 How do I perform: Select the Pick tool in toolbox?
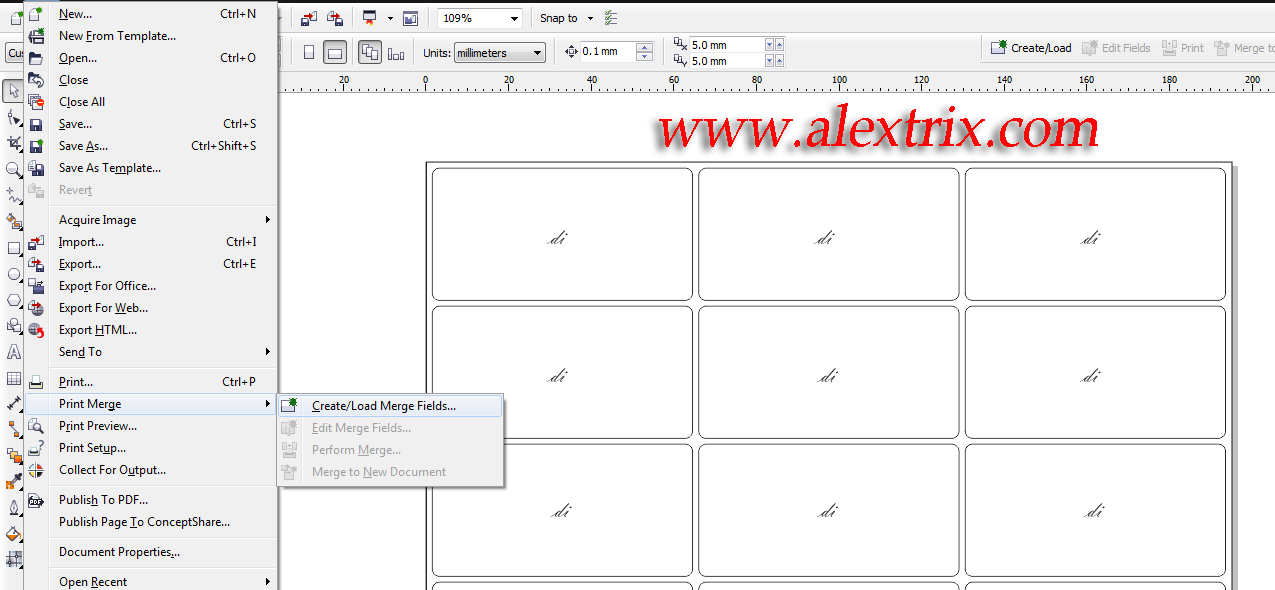click(13, 91)
